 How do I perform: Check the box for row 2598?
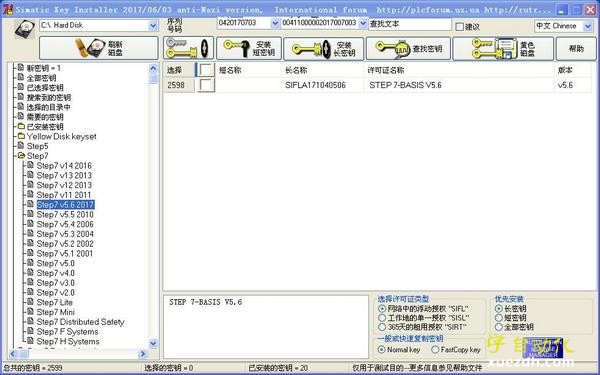(x=205, y=85)
